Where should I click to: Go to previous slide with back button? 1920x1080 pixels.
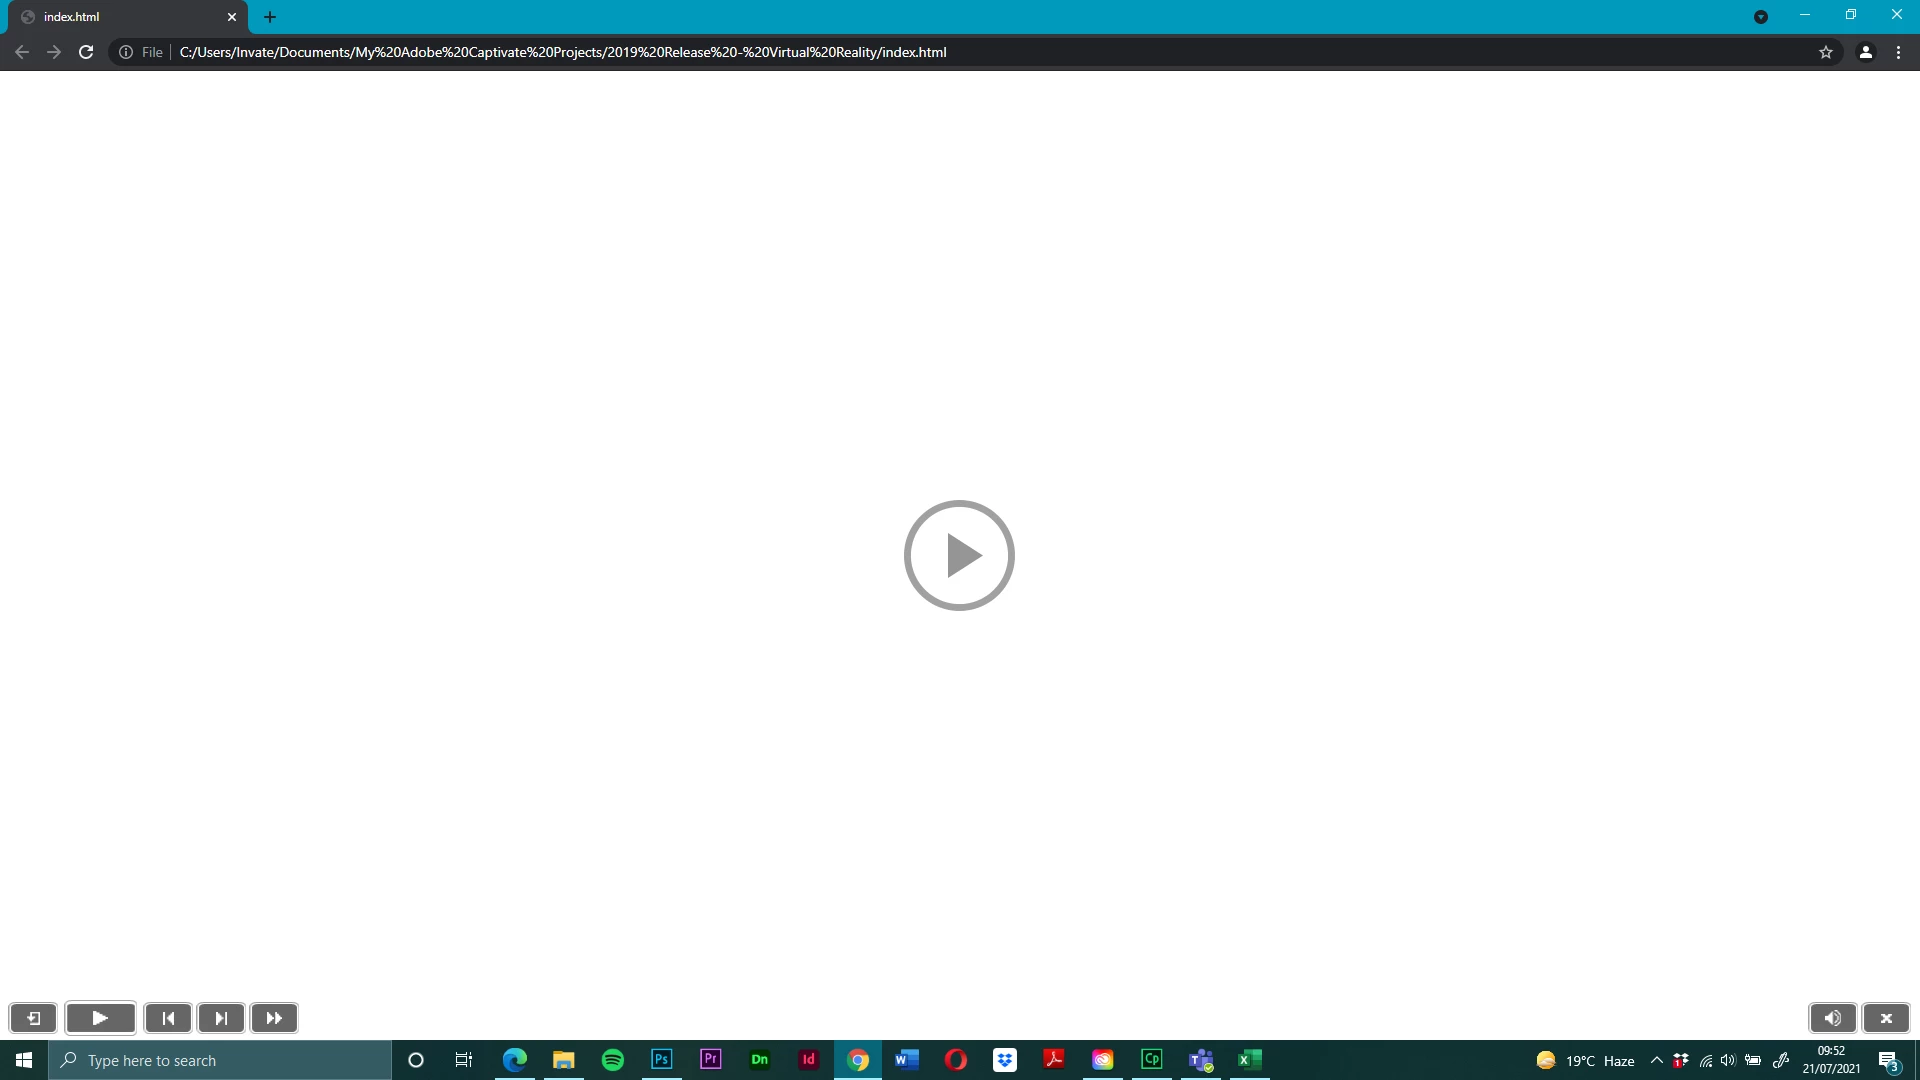click(168, 1018)
